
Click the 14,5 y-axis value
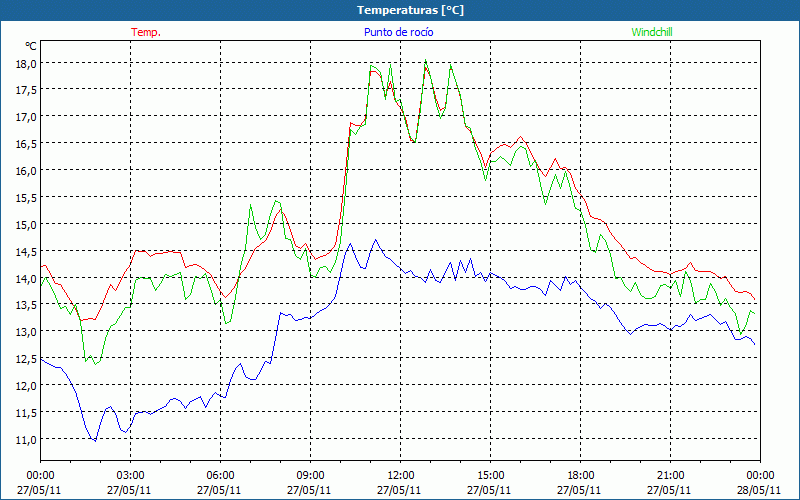click(27, 252)
